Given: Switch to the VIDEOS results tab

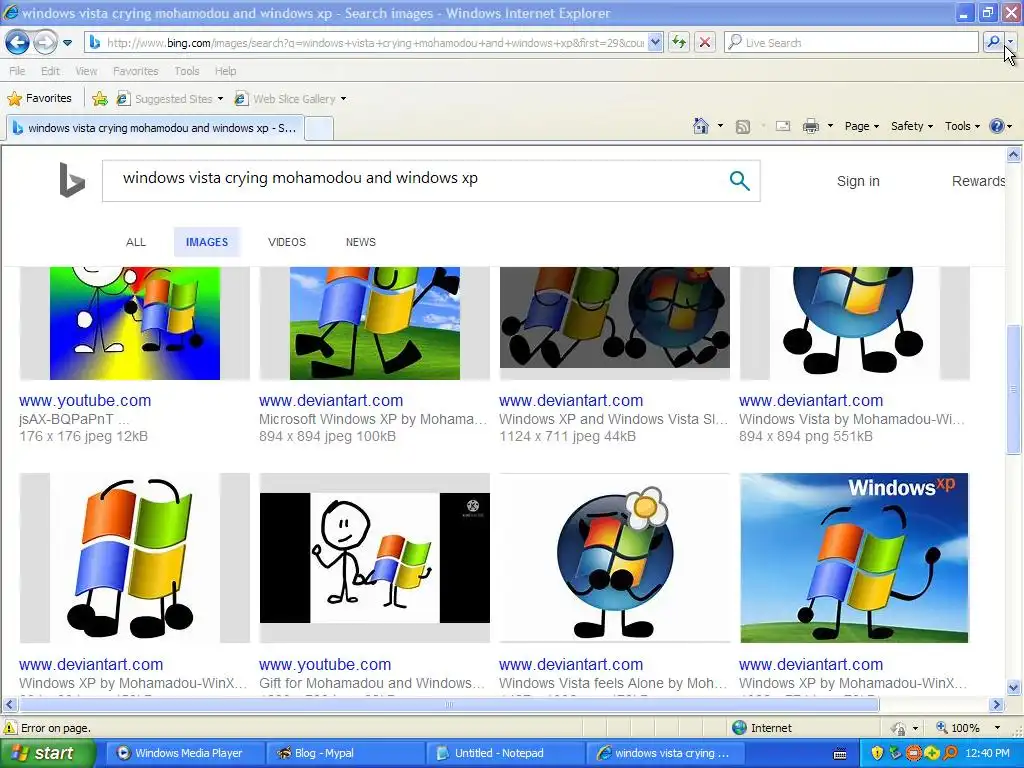Looking at the screenshot, I should click(287, 242).
